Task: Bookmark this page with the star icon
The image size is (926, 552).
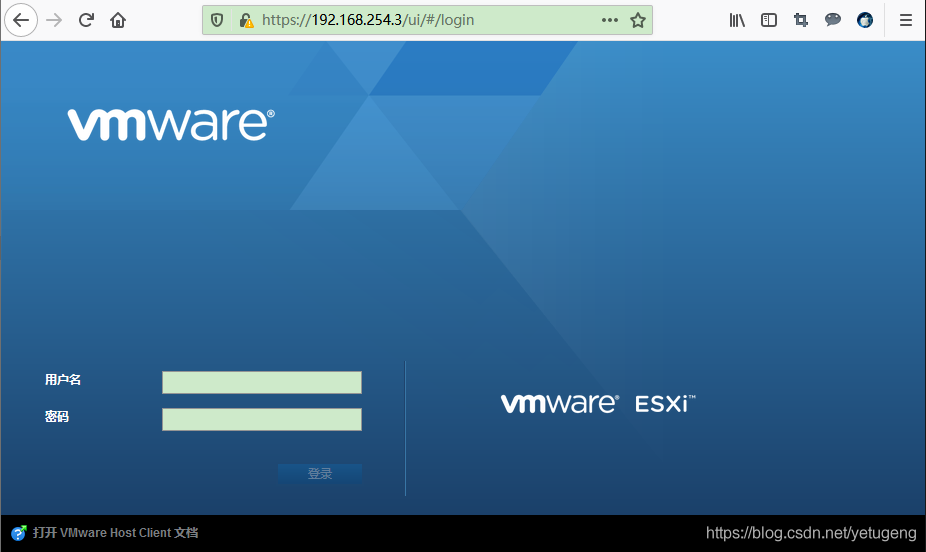Action: pos(638,20)
